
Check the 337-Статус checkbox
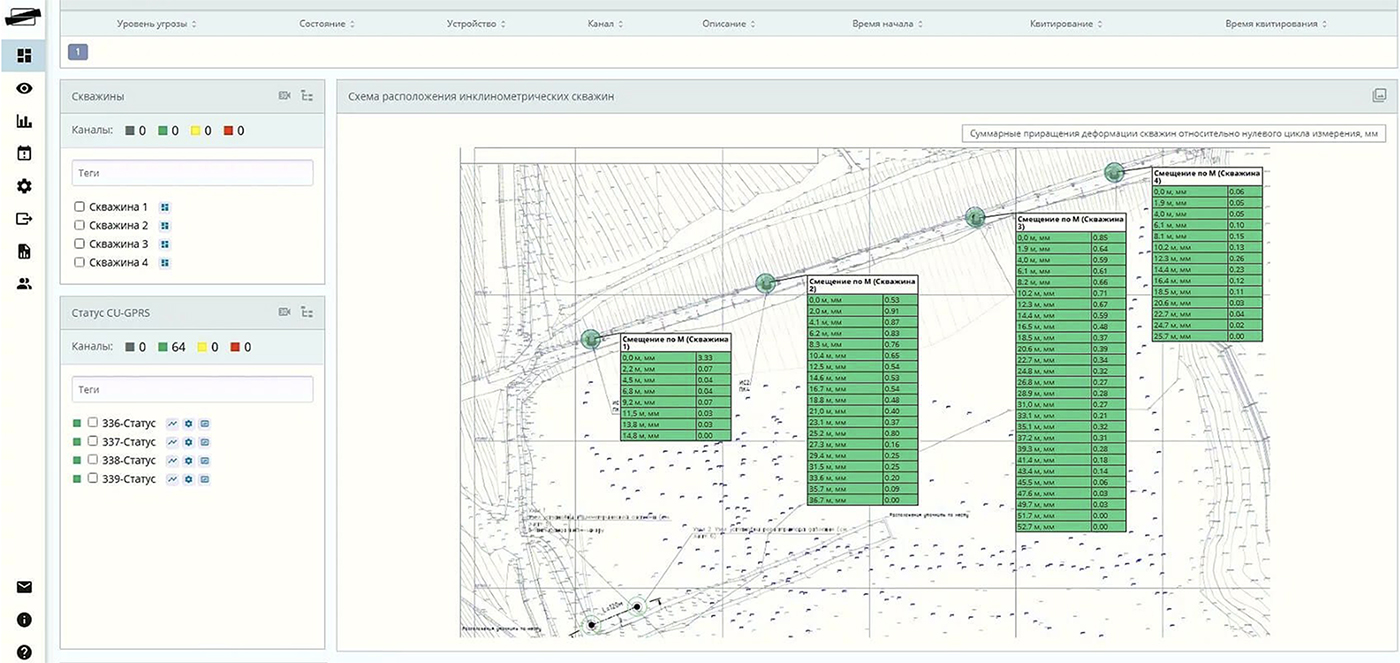[93, 442]
